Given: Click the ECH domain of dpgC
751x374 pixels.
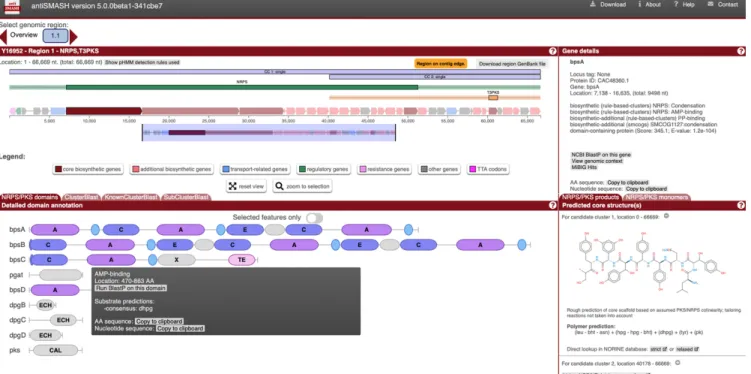Looking at the screenshot, I should pos(63,320).
